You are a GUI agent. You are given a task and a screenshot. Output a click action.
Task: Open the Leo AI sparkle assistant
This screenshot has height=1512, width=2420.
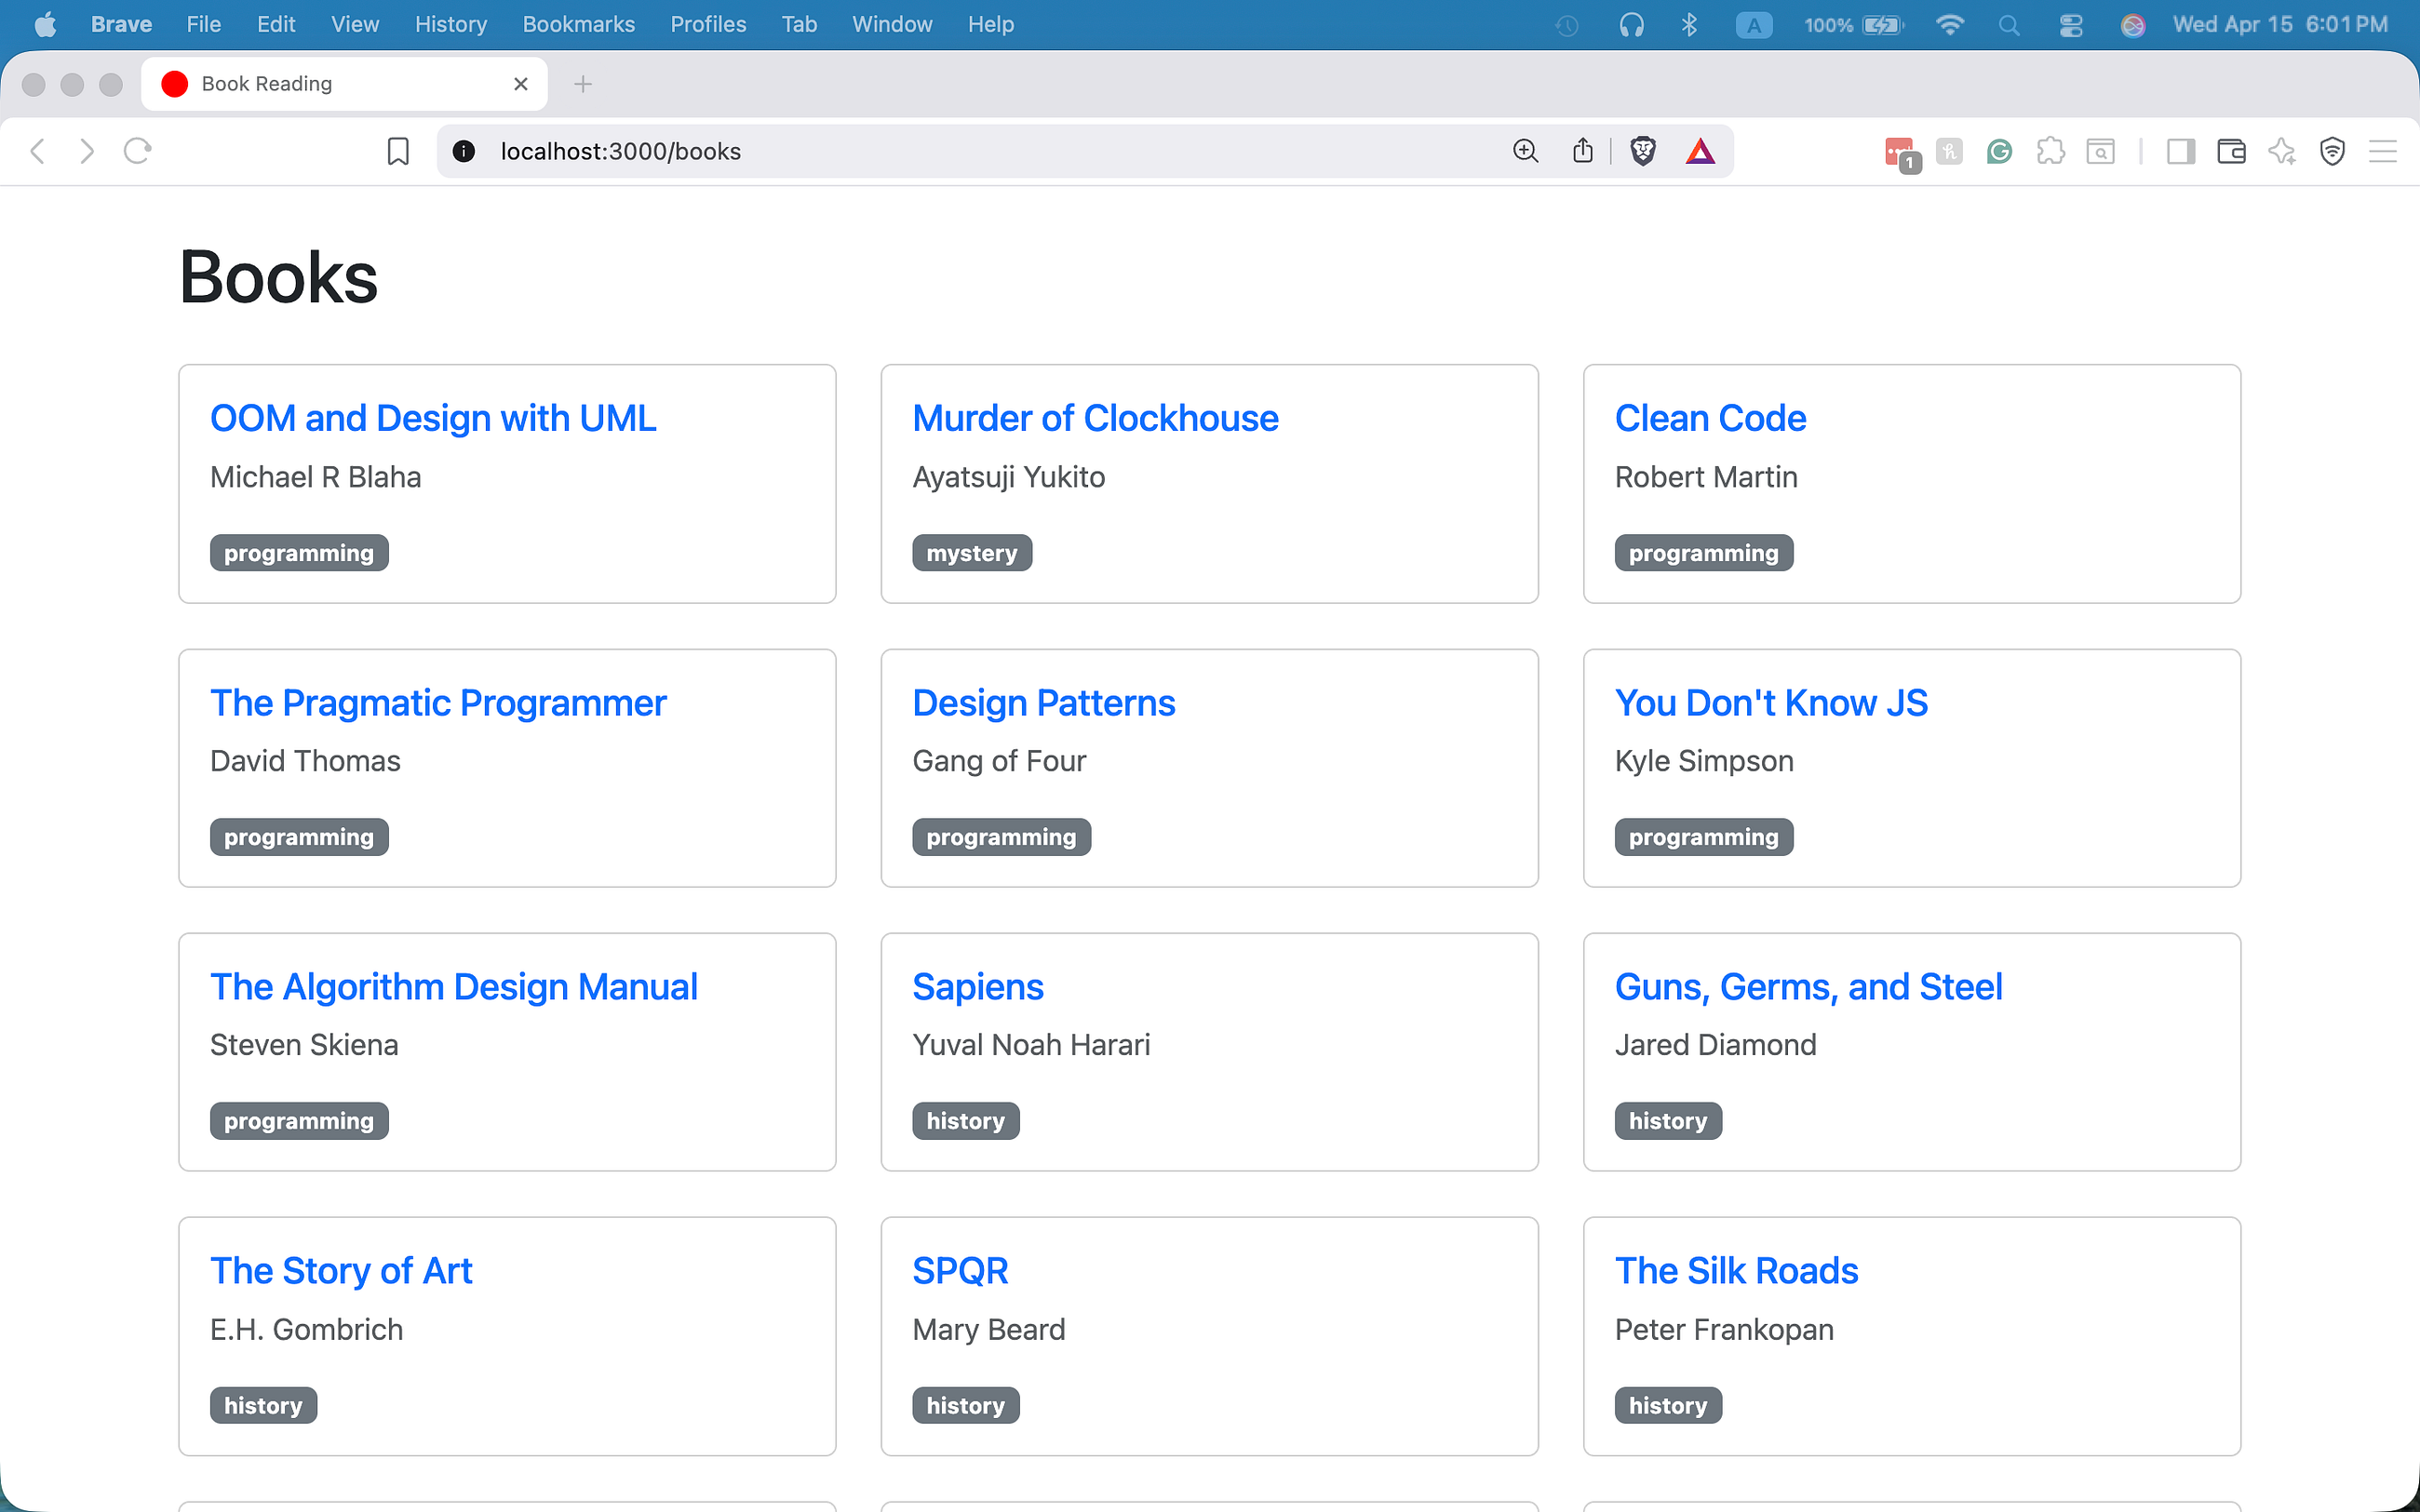(2282, 151)
